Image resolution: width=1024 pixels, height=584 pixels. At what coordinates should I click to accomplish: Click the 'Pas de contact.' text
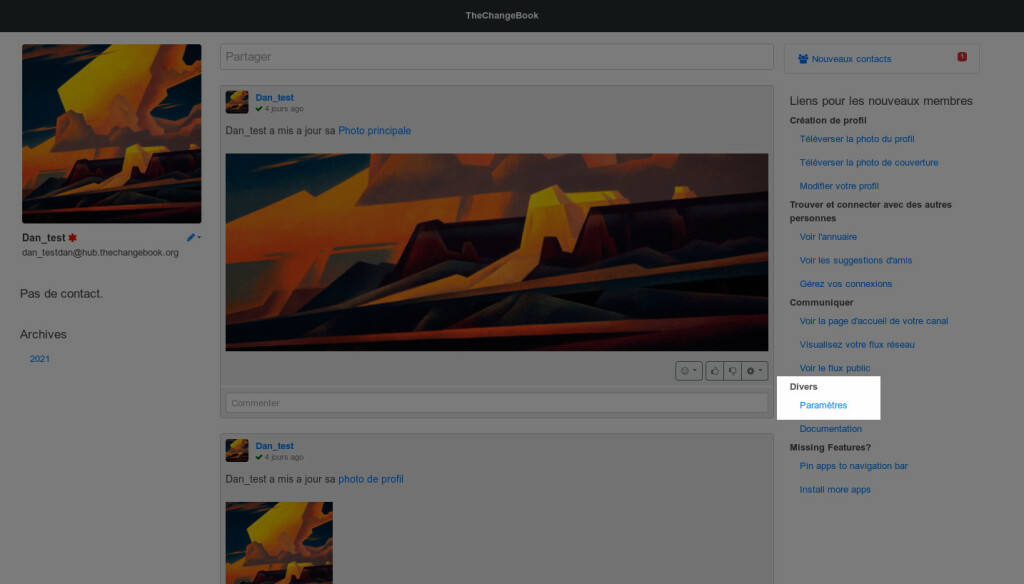(x=61, y=294)
